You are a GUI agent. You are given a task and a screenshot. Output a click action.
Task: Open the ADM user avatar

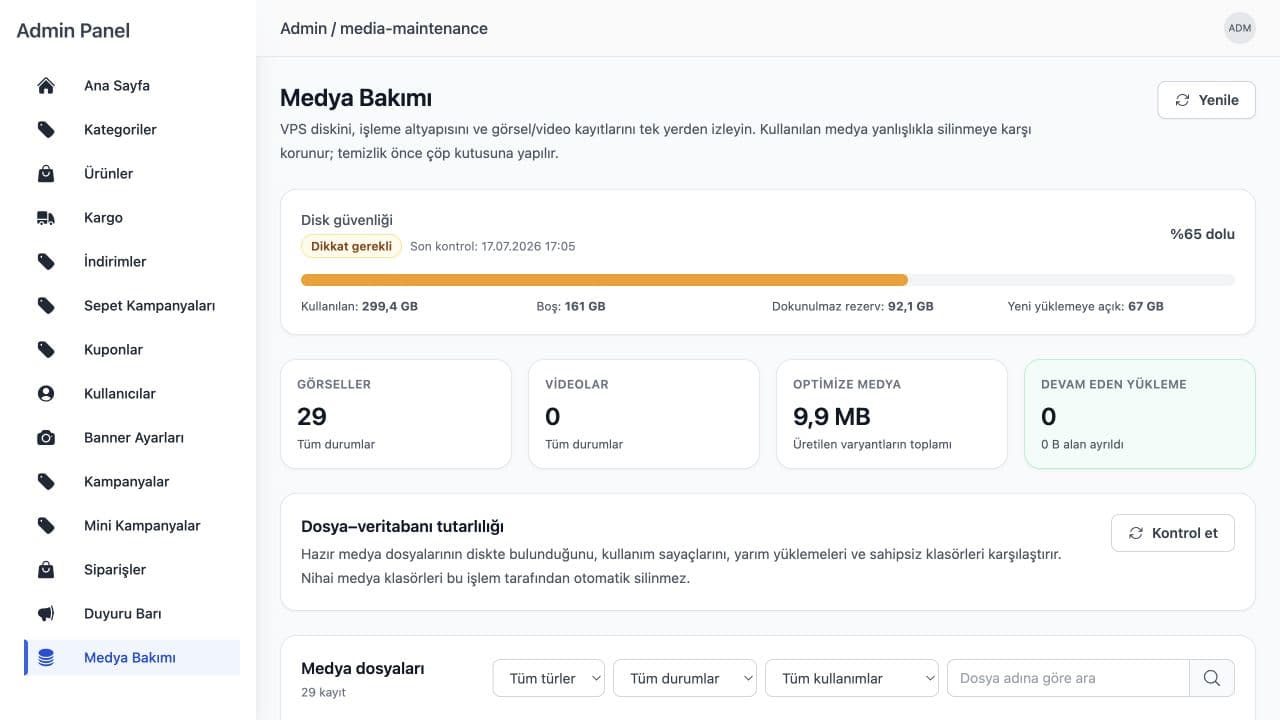[x=1240, y=28]
